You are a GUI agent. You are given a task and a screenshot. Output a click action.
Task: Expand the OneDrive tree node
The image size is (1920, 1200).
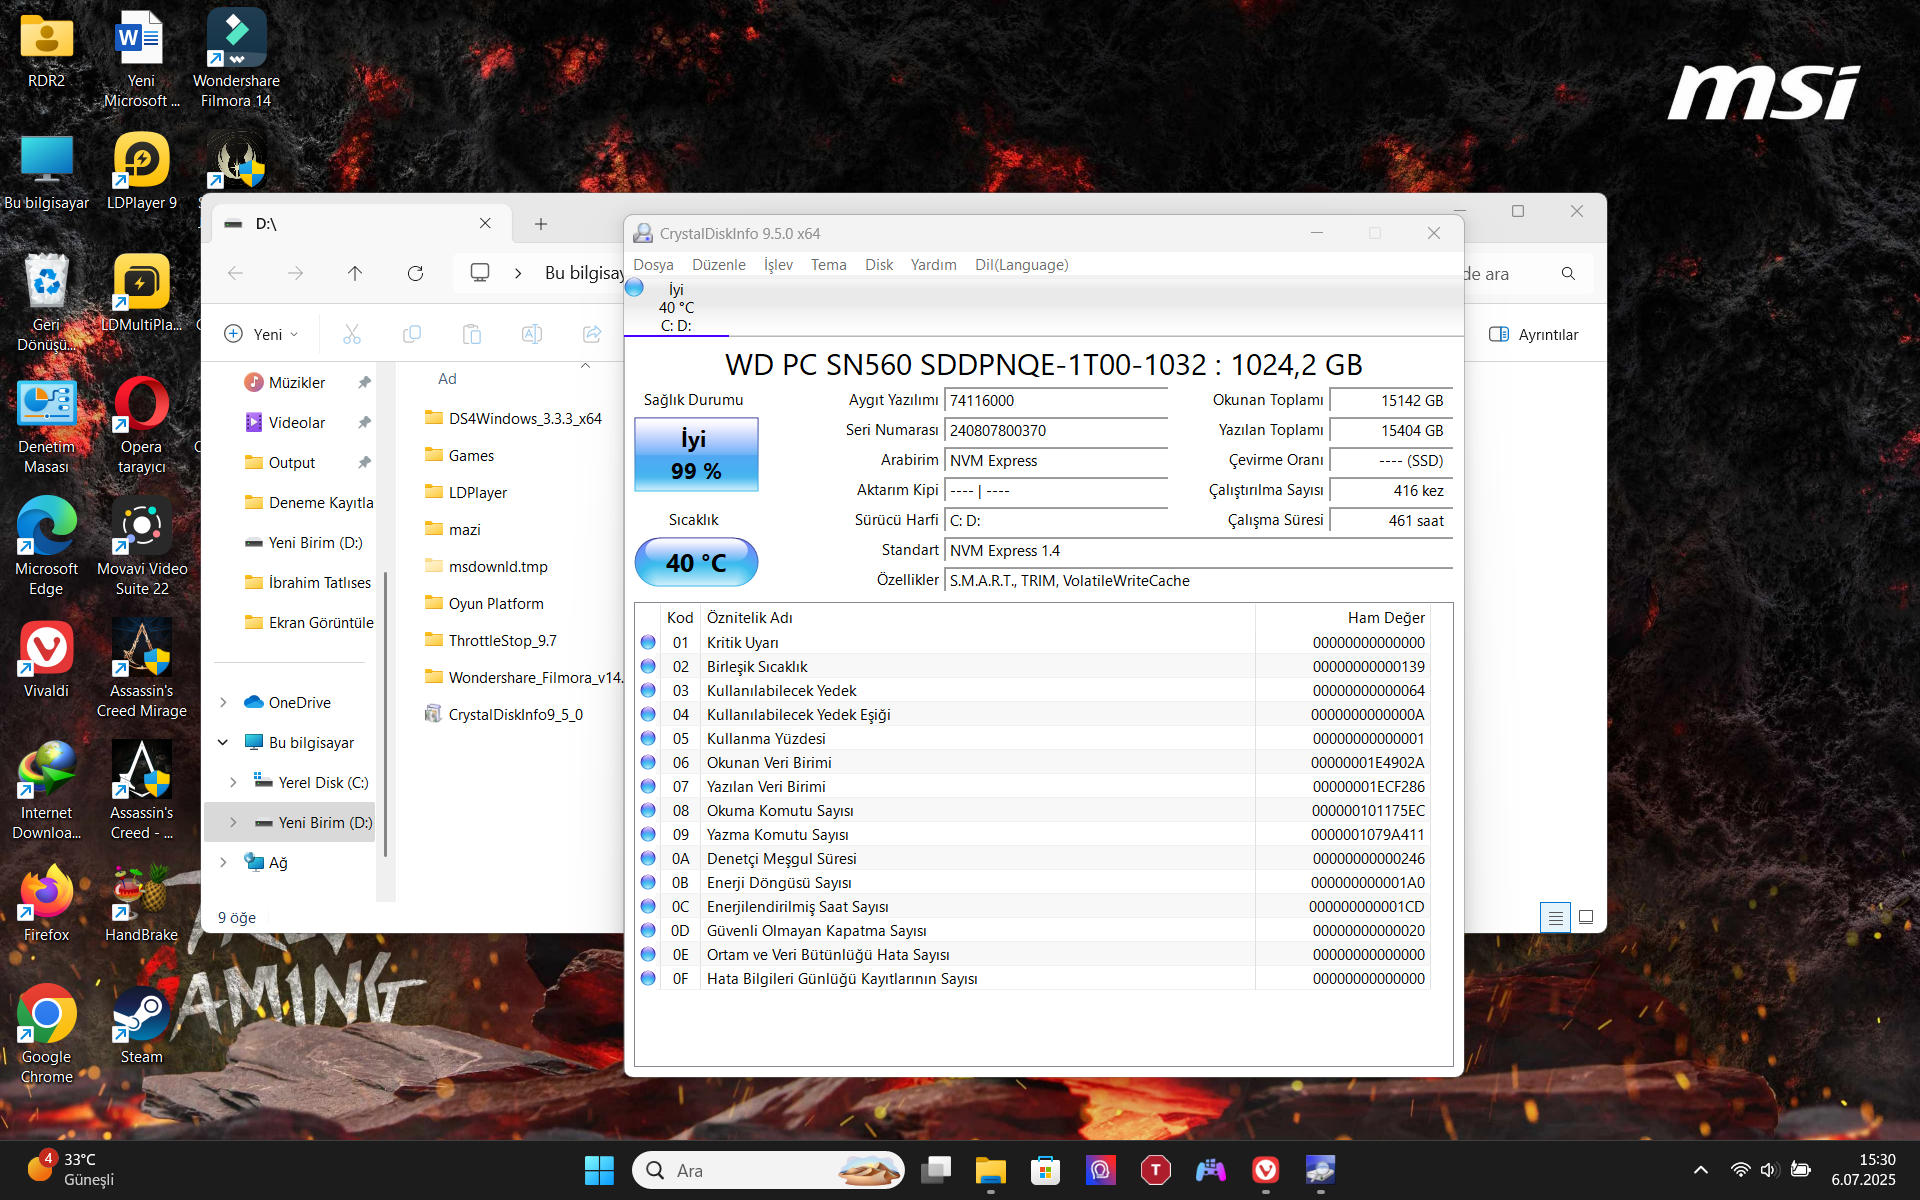coord(223,702)
